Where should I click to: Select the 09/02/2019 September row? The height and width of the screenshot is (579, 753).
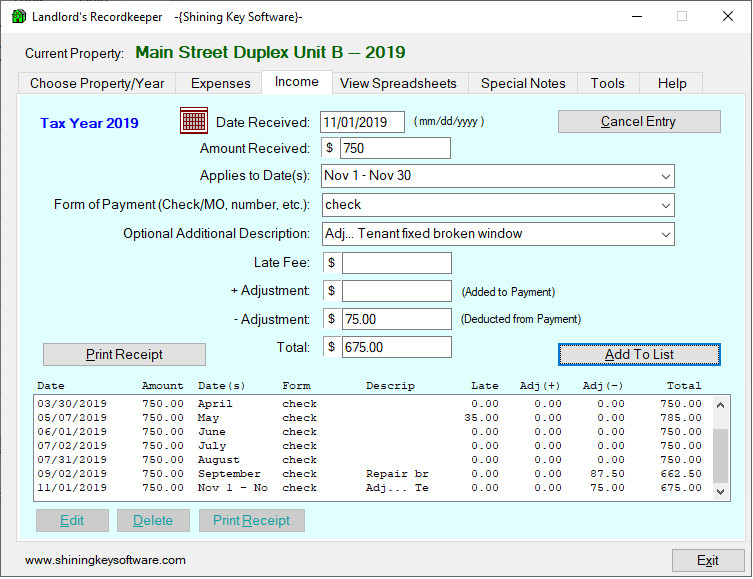tap(370, 473)
